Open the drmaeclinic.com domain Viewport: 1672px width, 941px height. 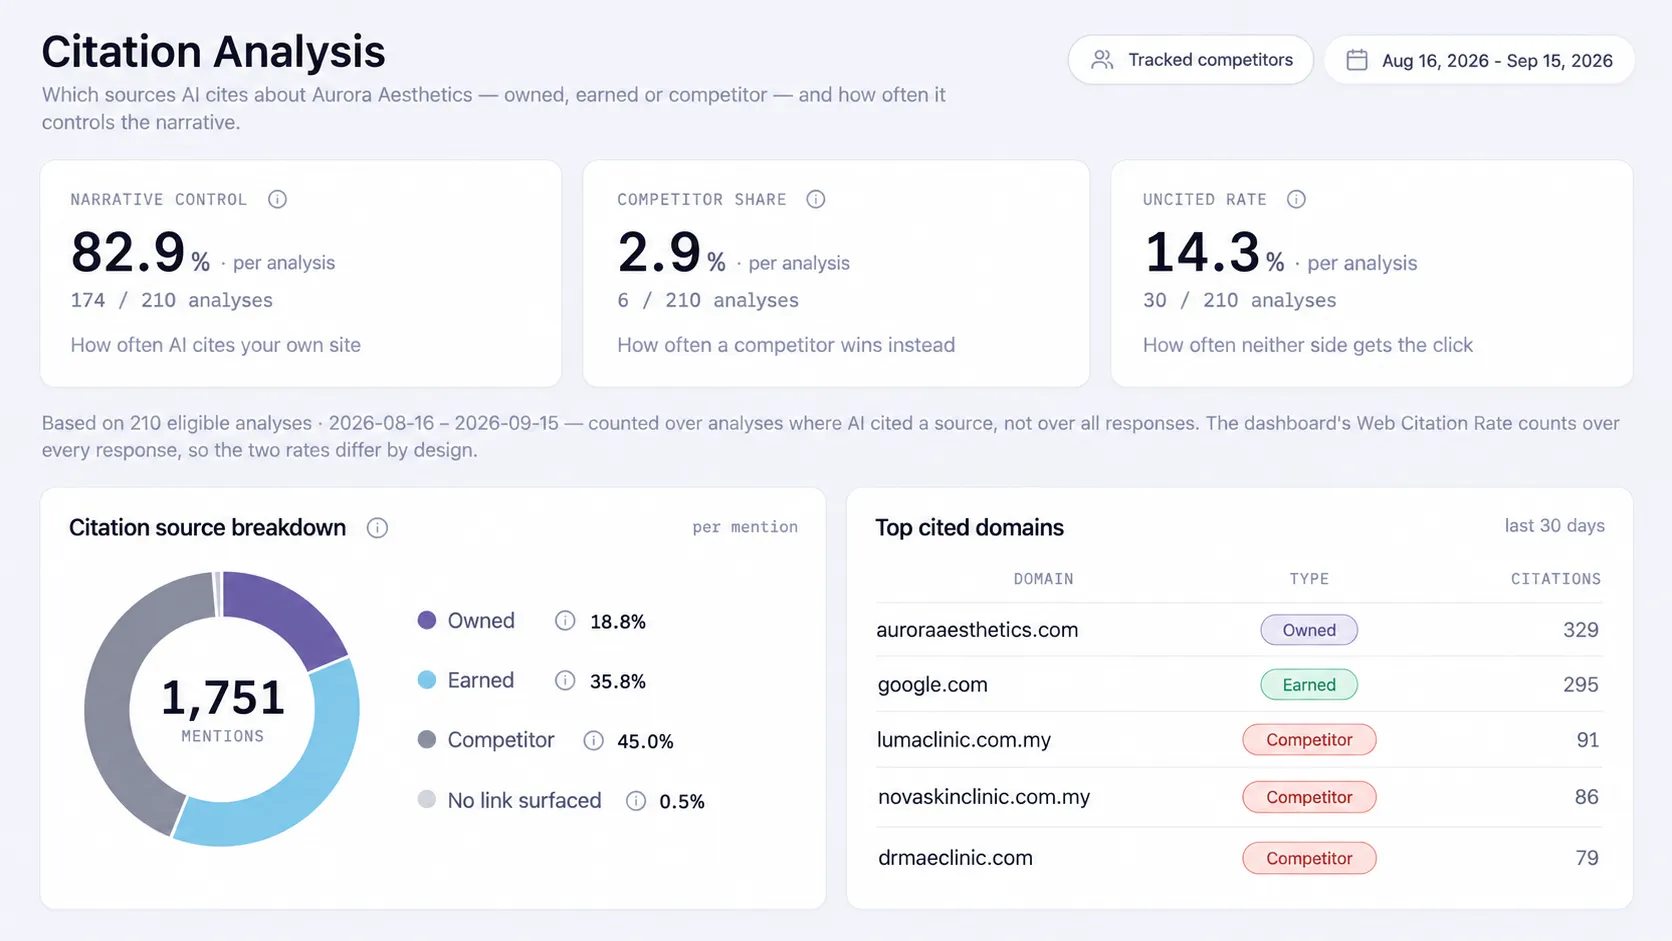click(955, 858)
